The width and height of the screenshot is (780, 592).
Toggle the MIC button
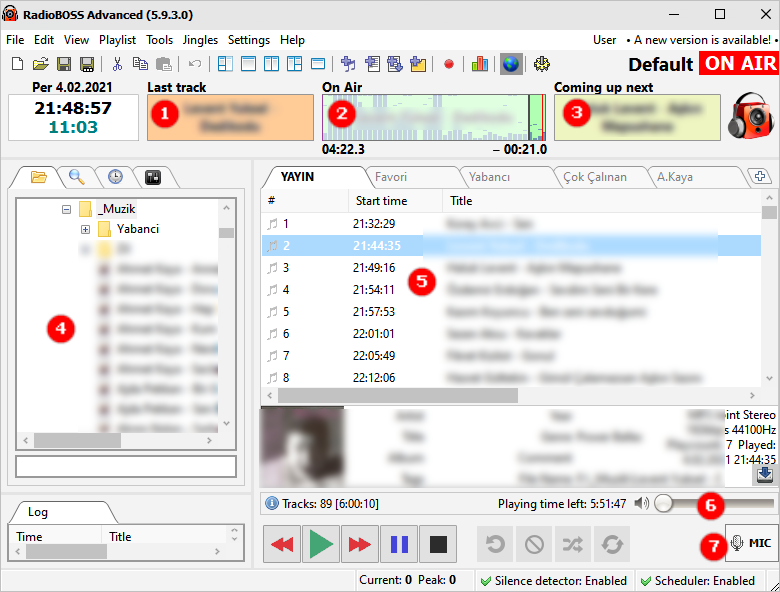752,543
